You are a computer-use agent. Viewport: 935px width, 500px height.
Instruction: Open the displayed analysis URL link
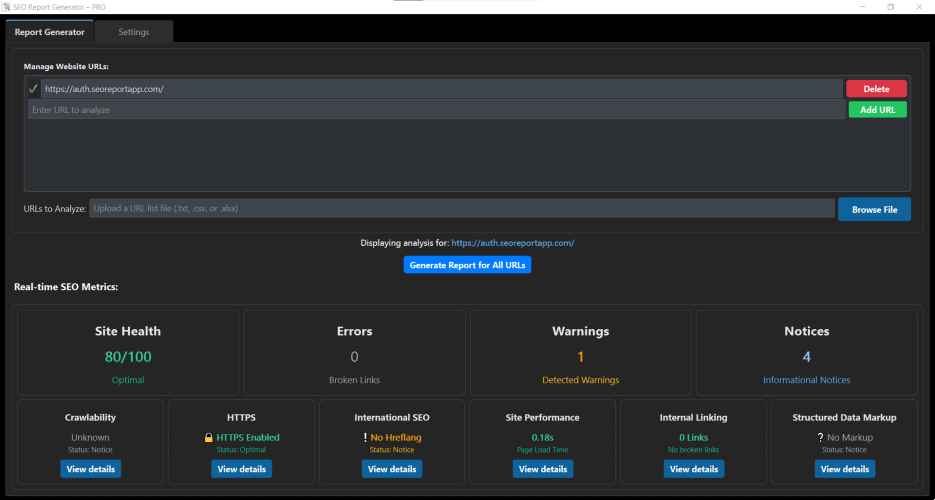tap(513, 243)
